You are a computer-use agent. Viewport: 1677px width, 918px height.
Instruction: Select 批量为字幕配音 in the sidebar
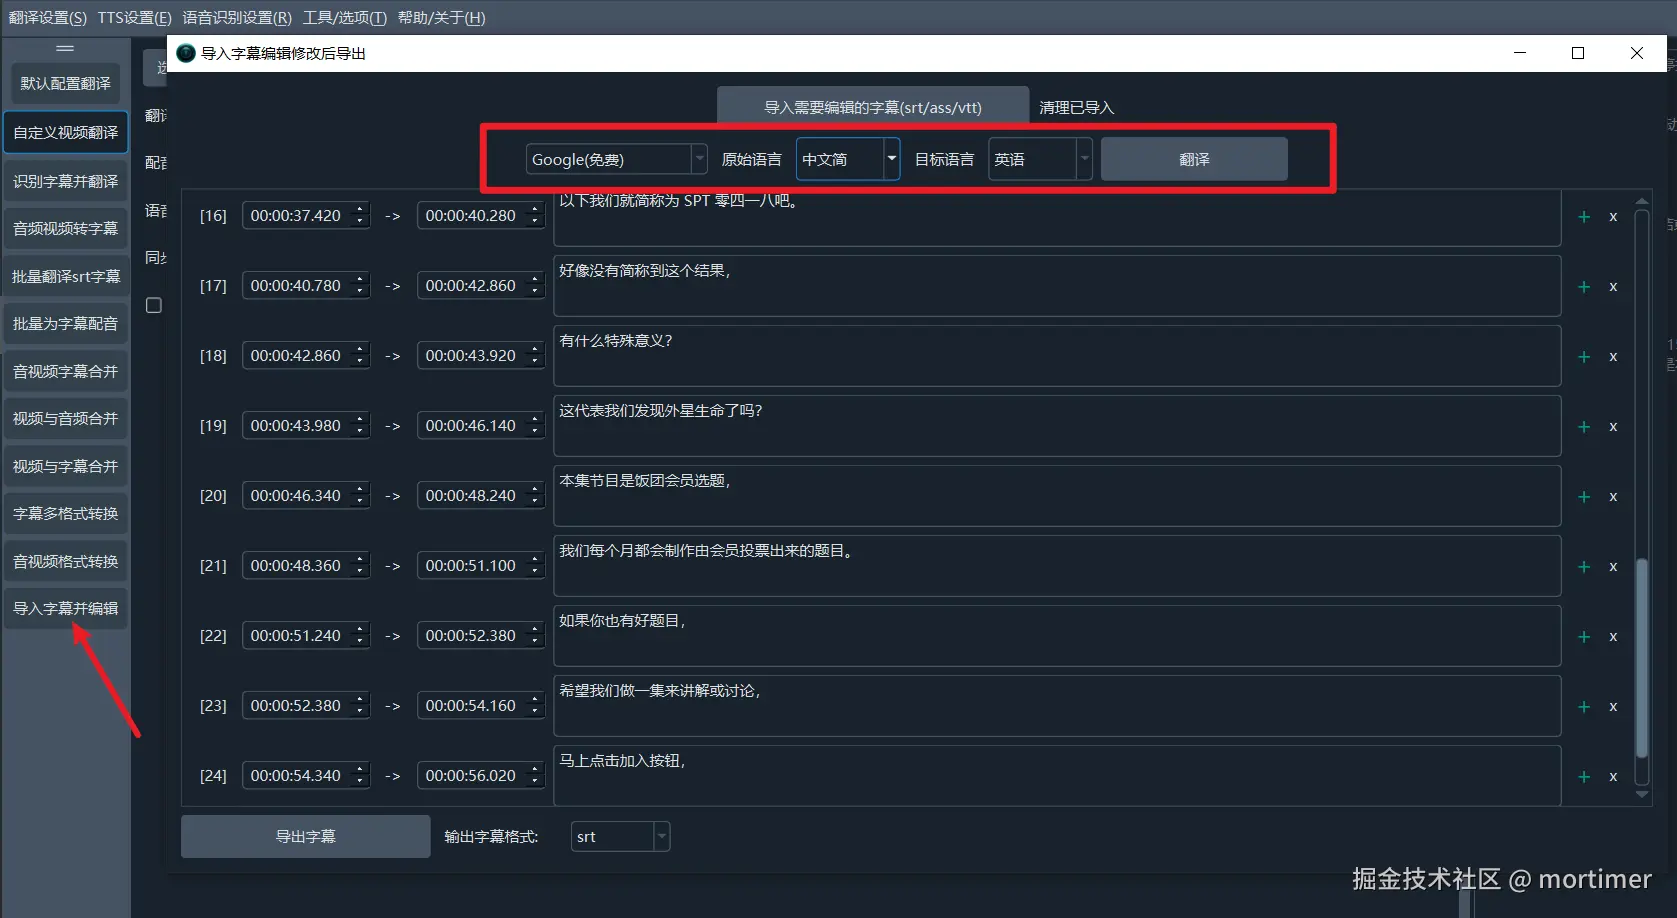click(x=65, y=323)
